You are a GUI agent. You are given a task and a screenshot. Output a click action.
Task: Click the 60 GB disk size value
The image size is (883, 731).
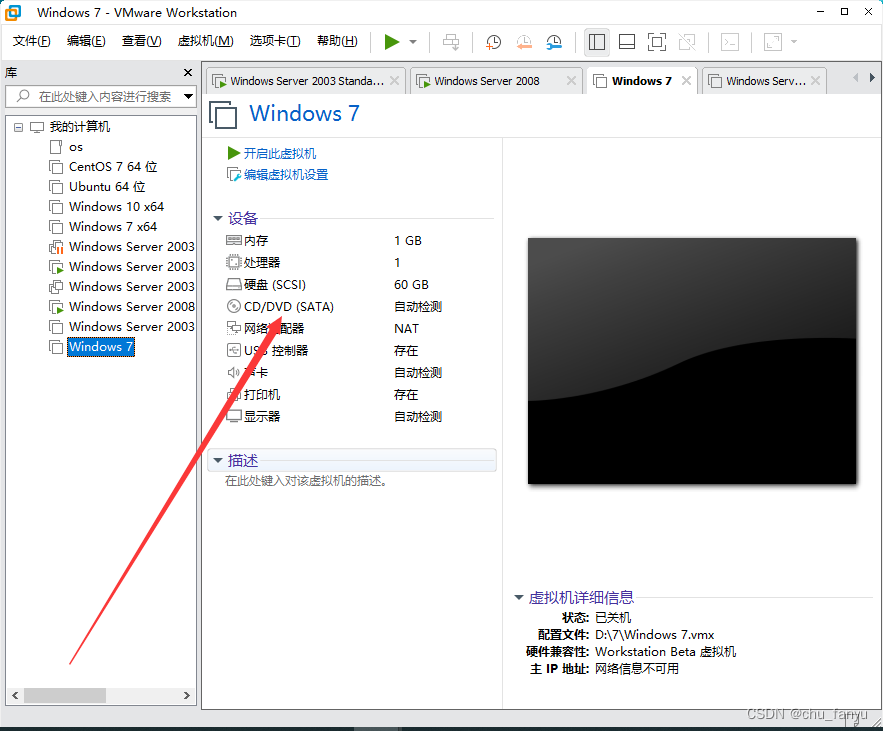[411, 284]
